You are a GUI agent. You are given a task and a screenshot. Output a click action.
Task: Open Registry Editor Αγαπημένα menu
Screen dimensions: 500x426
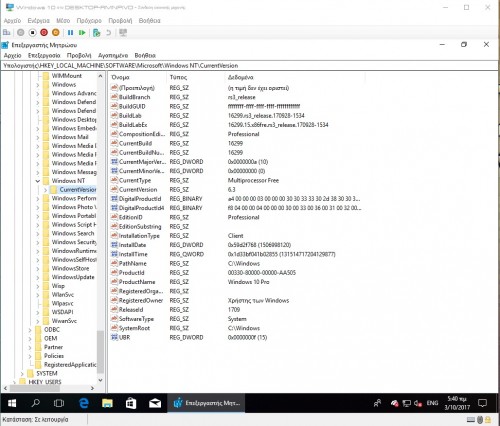(113, 55)
